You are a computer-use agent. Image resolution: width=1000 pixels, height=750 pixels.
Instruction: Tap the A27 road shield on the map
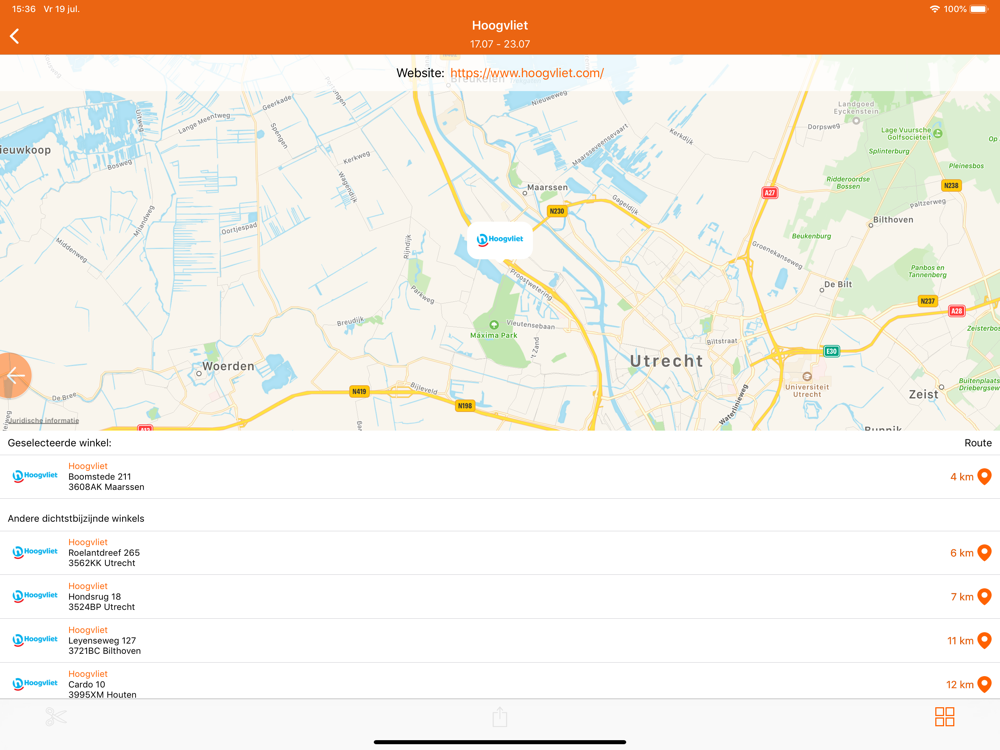770,193
